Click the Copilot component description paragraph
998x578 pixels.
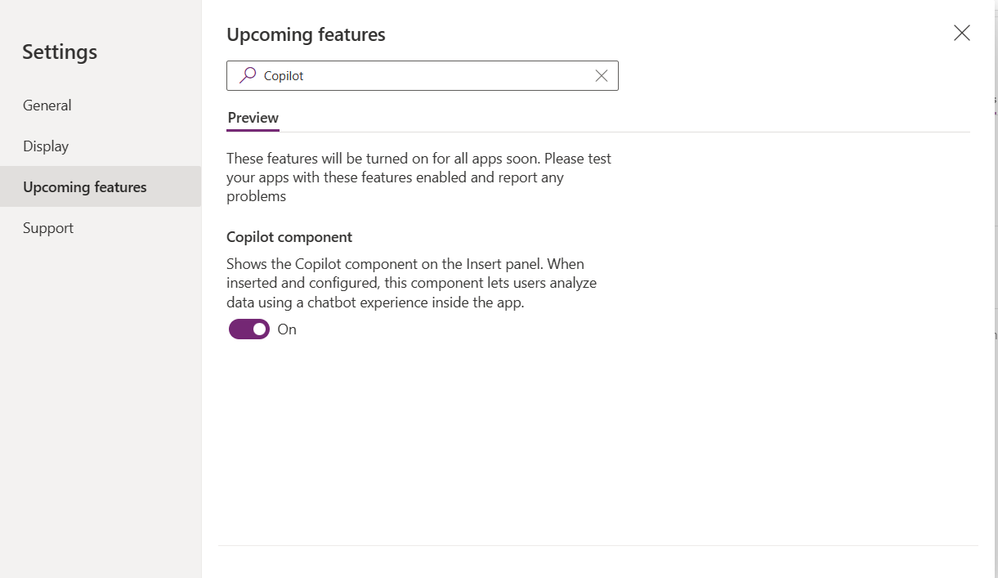[411, 283]
